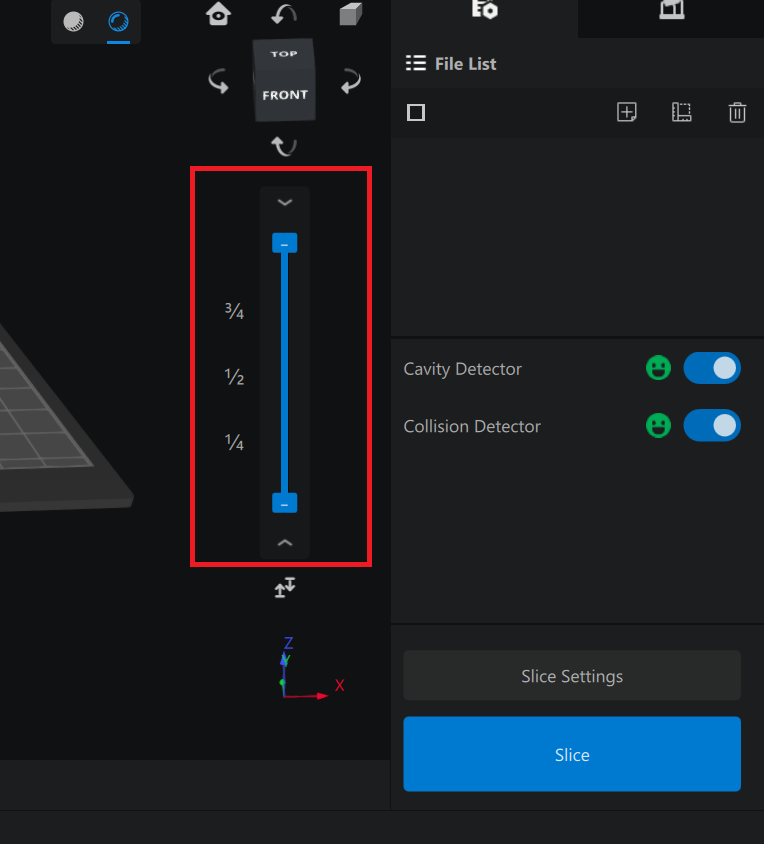Click the top handle of clipping slider

pos(285,244)
